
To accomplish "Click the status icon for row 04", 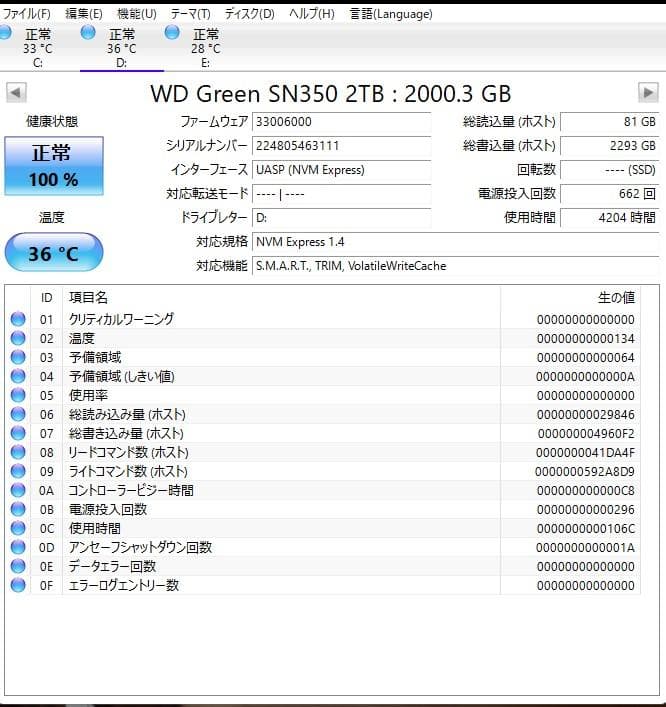I will click(x=18, y=376).
